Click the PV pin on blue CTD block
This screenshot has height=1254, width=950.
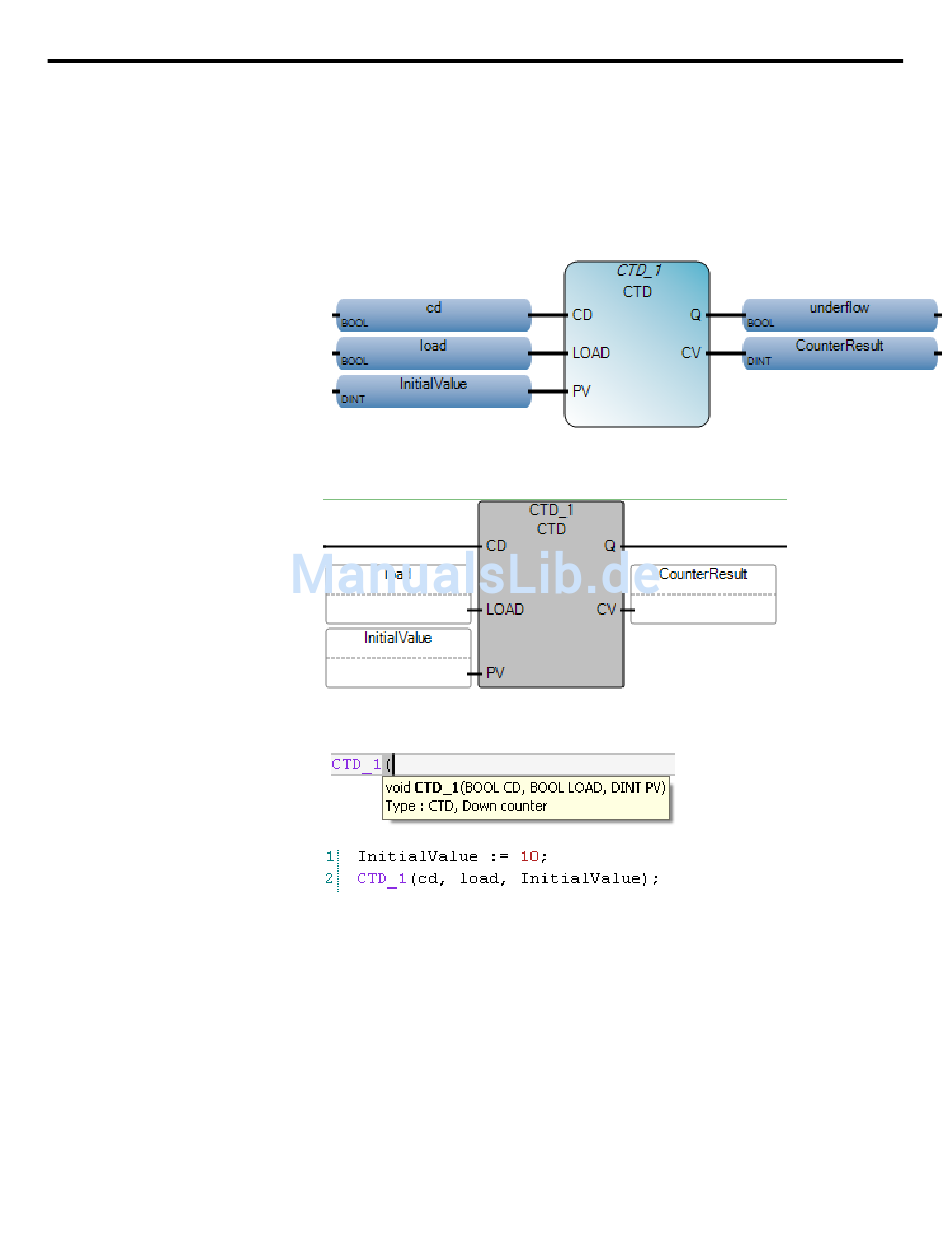[581, 391]
